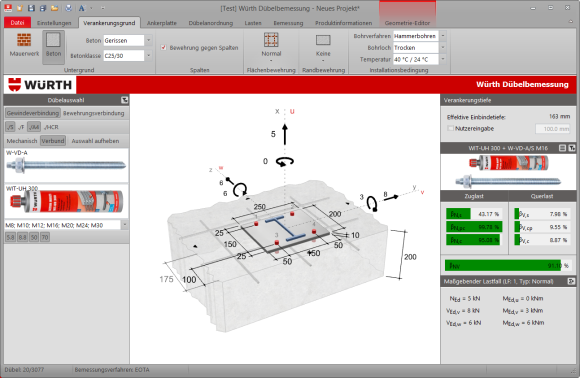Open the Lasten ribbon tab
This screenshot has height=378, width=580.
pos(253,23)
